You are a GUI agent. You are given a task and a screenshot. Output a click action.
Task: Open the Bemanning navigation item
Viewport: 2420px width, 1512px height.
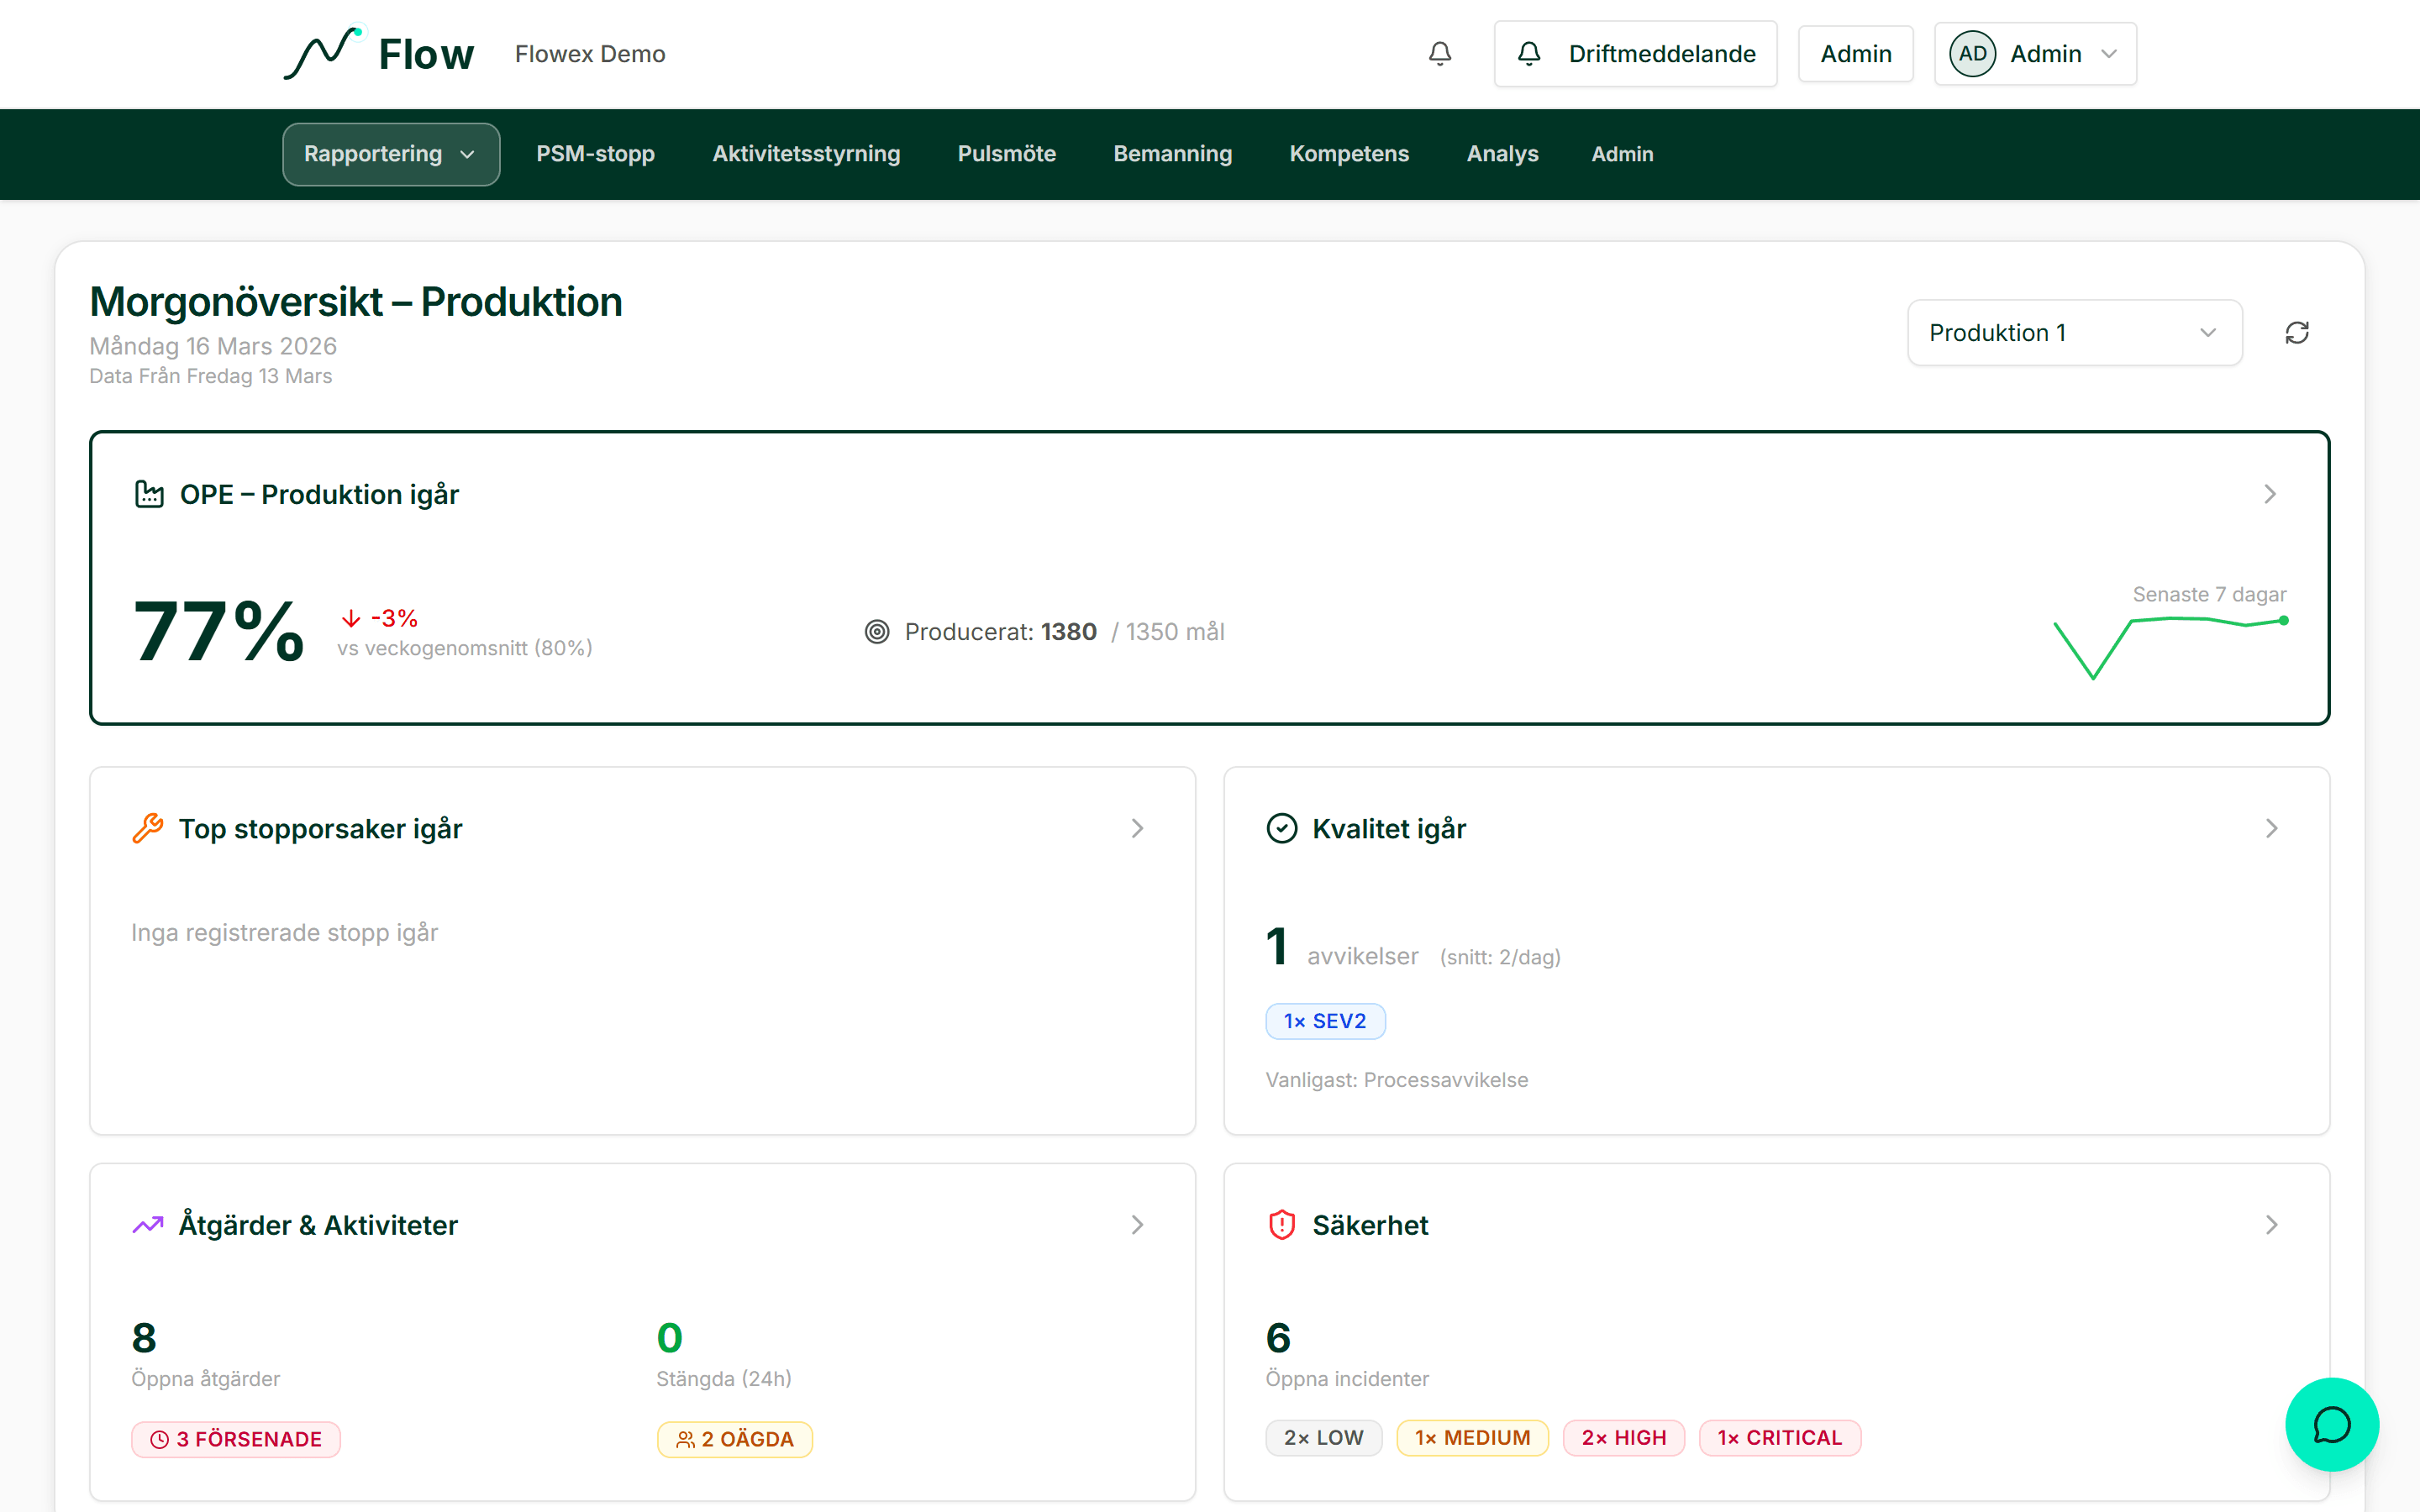[x=1172, y=154]
